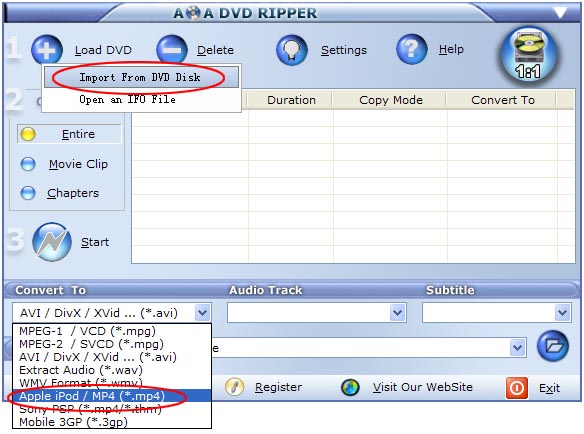Click the Copy Mode column header
Screen dimensions: 584x434
click(391, 100)
